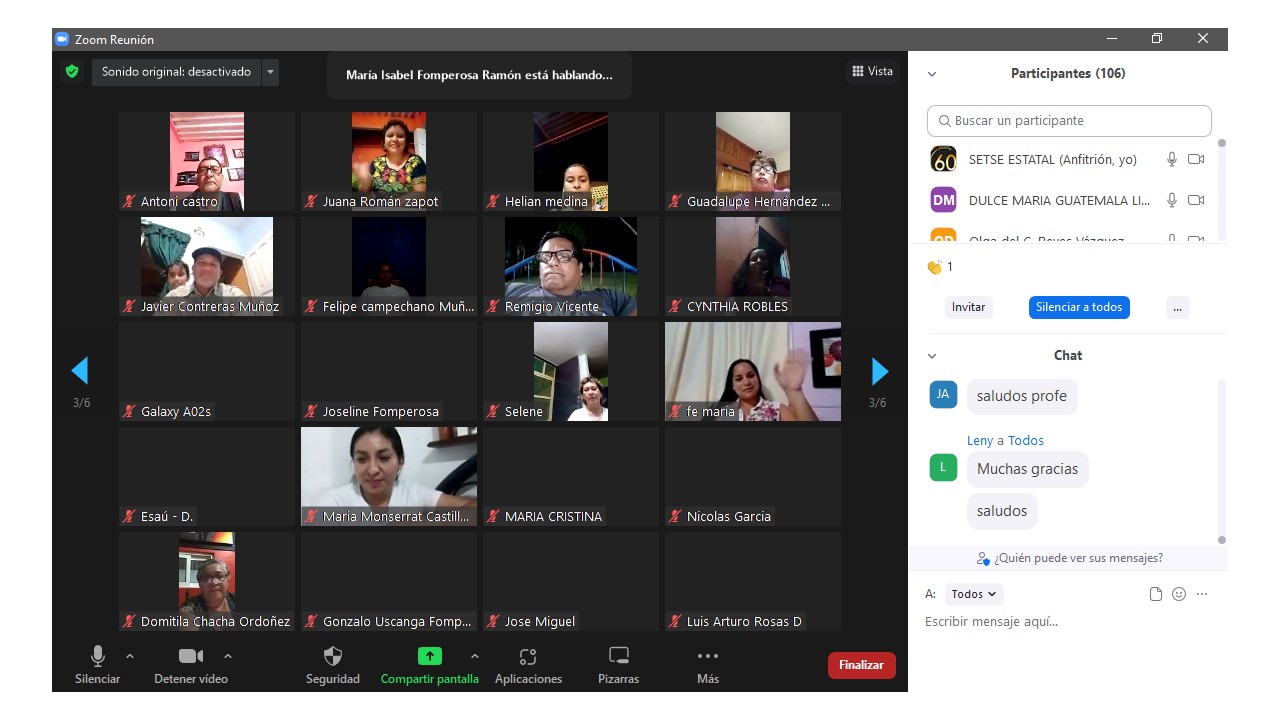Select Maria Monserrat Castillo video tile
The width and height of the screenshot is (1280, 720).
tap(389, 476)
